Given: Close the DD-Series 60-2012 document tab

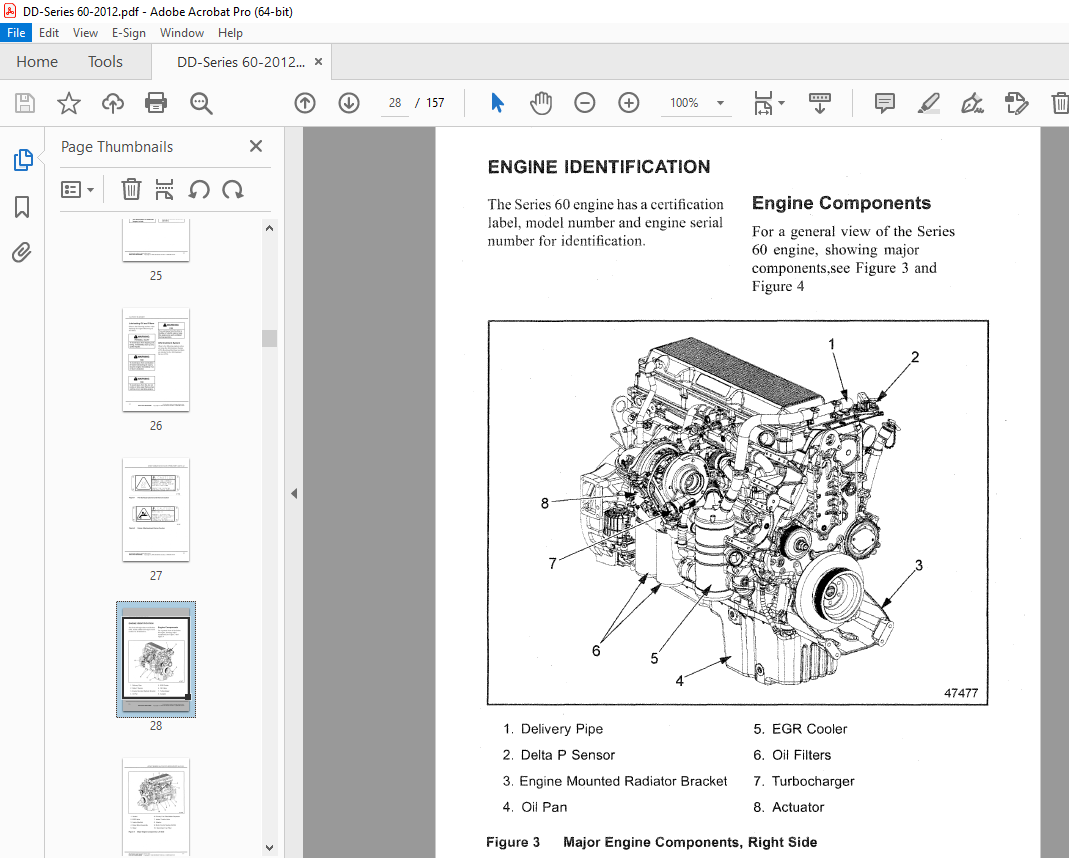Looking at the screenshot, I should pos(318,61).
